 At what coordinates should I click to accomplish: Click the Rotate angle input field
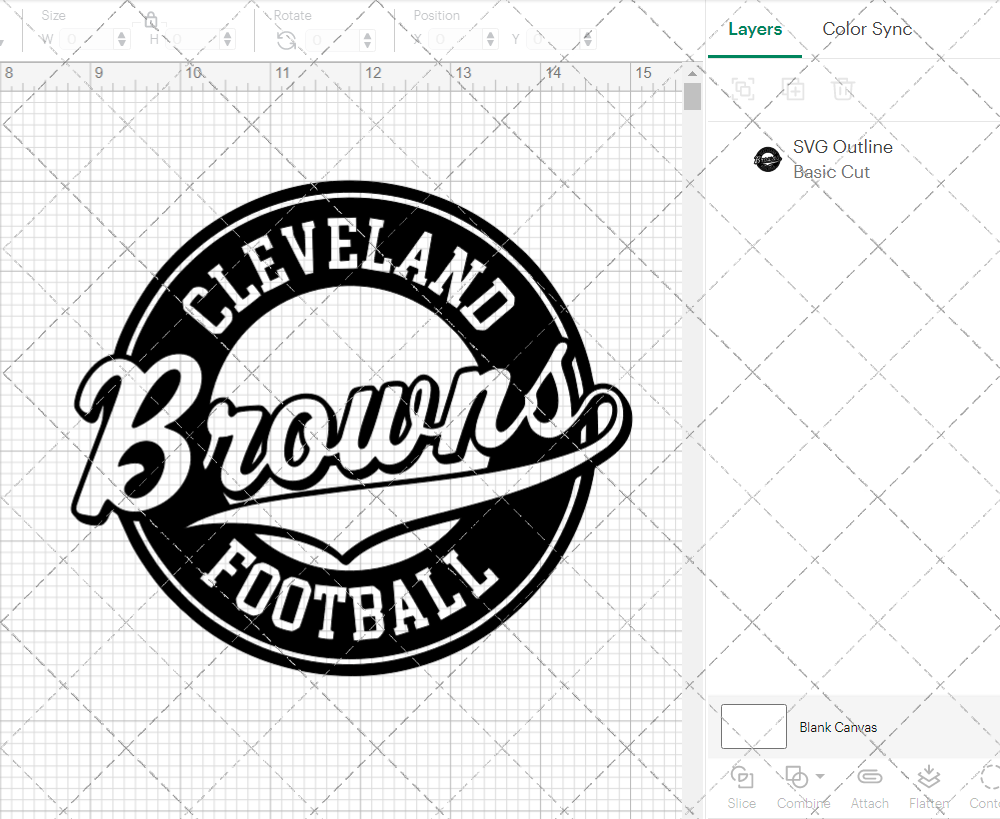333,40
